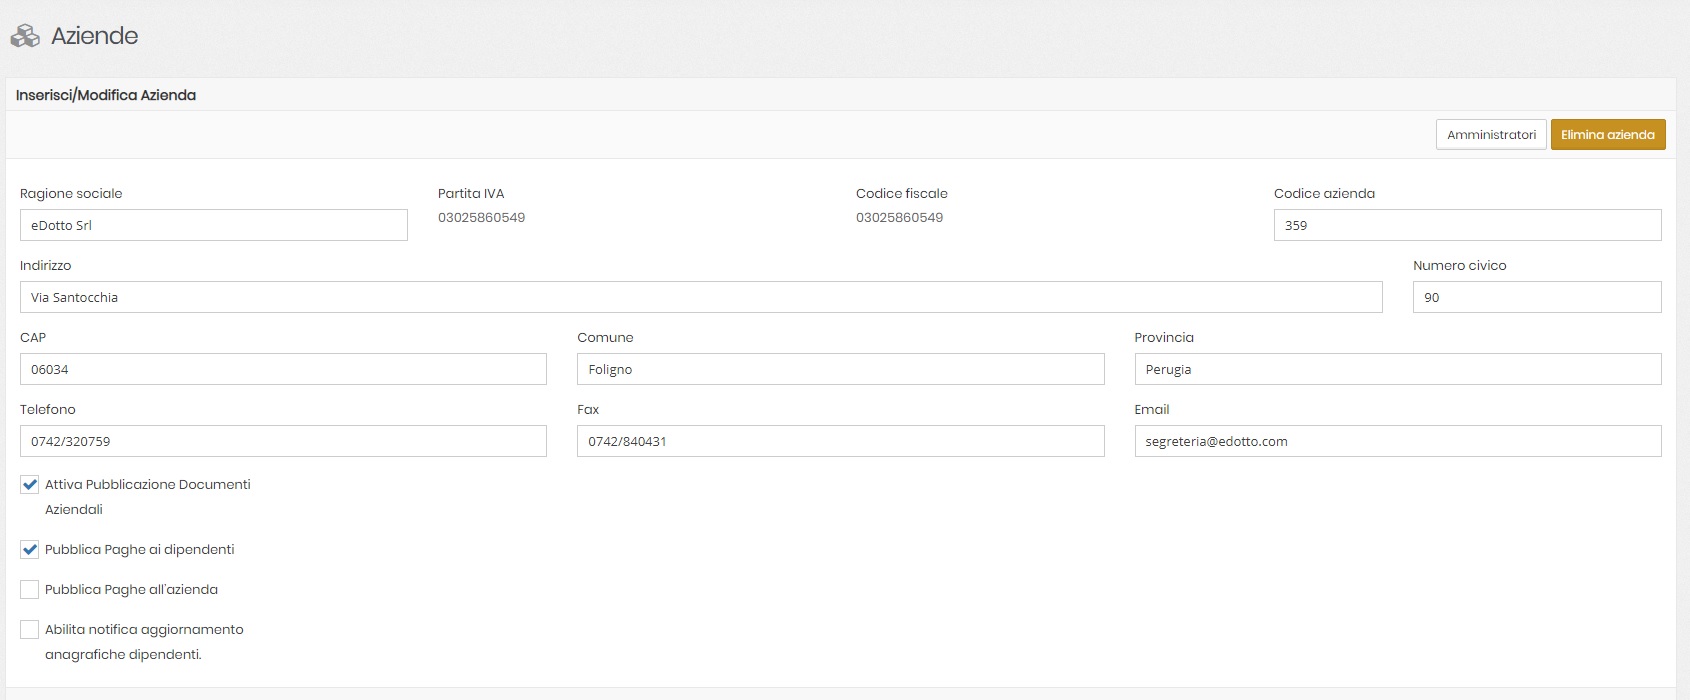Viewport: 1690px width, 700px height.
Task: Toggle Pubblica Paghe ai dipendenti checkbox
Action: pyautogui.click(x=30, y=550)
